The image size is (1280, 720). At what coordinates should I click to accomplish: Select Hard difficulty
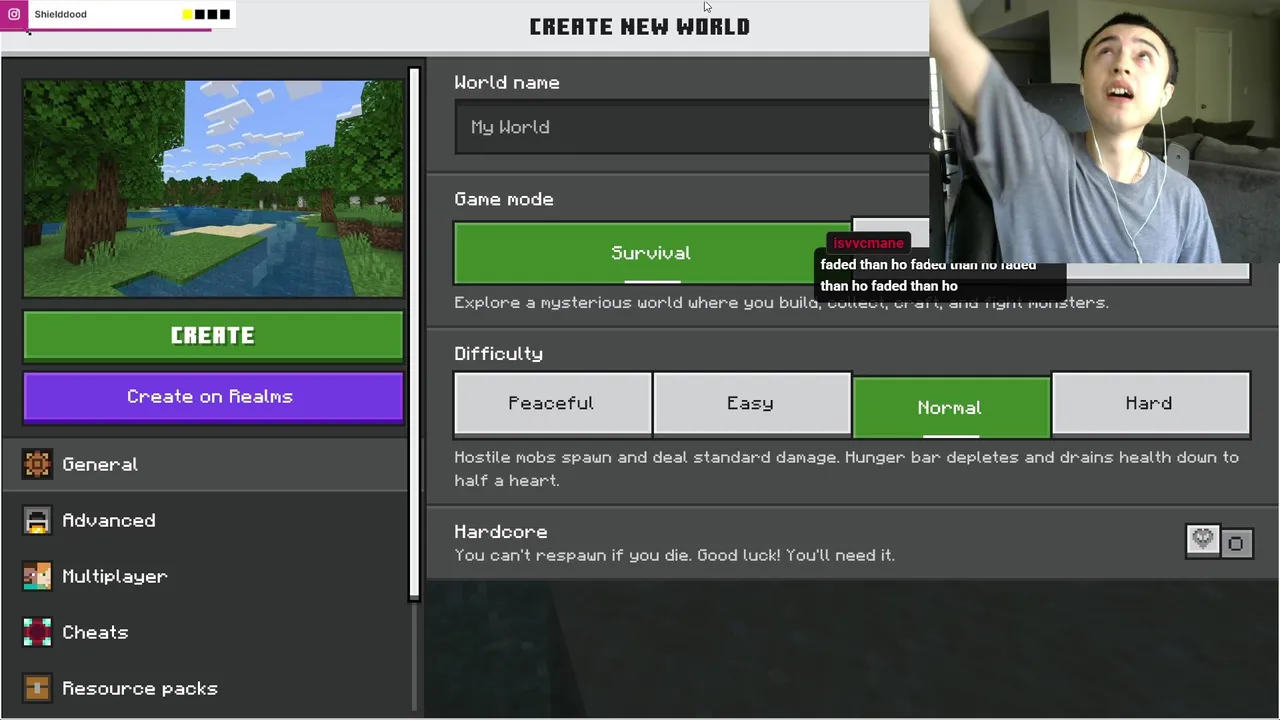click(x=1151, y=405)
